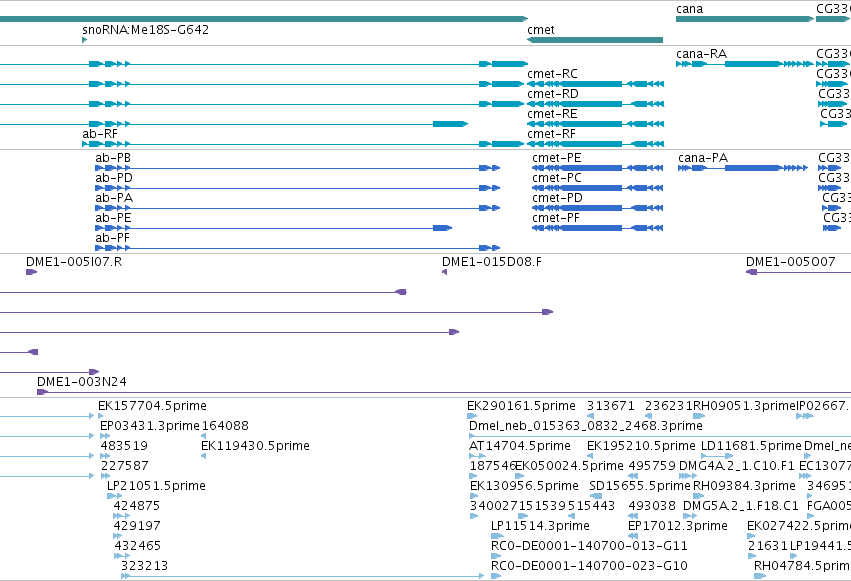
Task: Click the 429197 feature label
Action: tap(137, 526)
